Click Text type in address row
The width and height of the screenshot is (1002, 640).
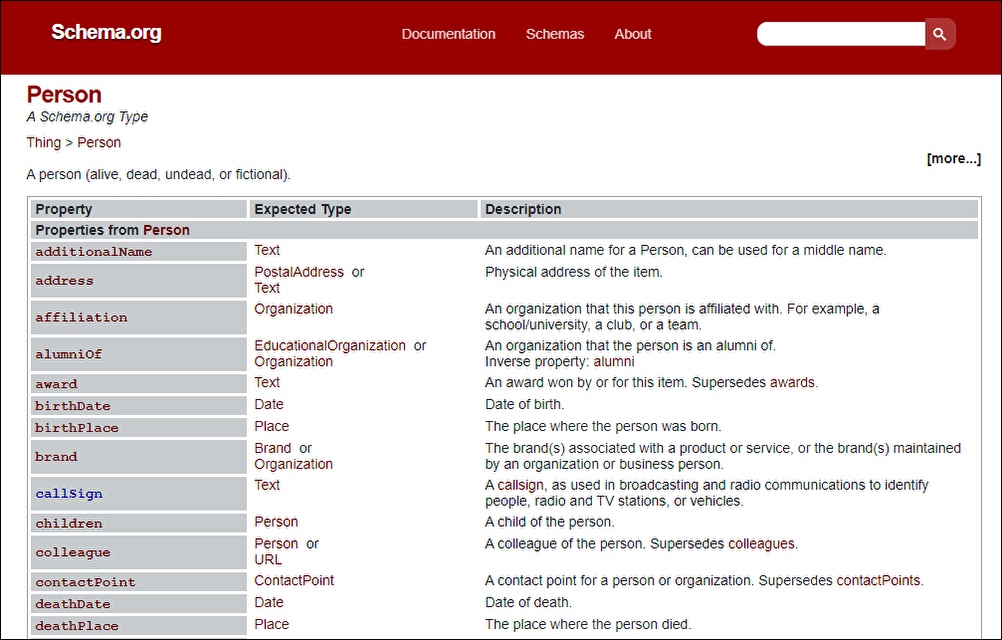click(x=267, y=288)
